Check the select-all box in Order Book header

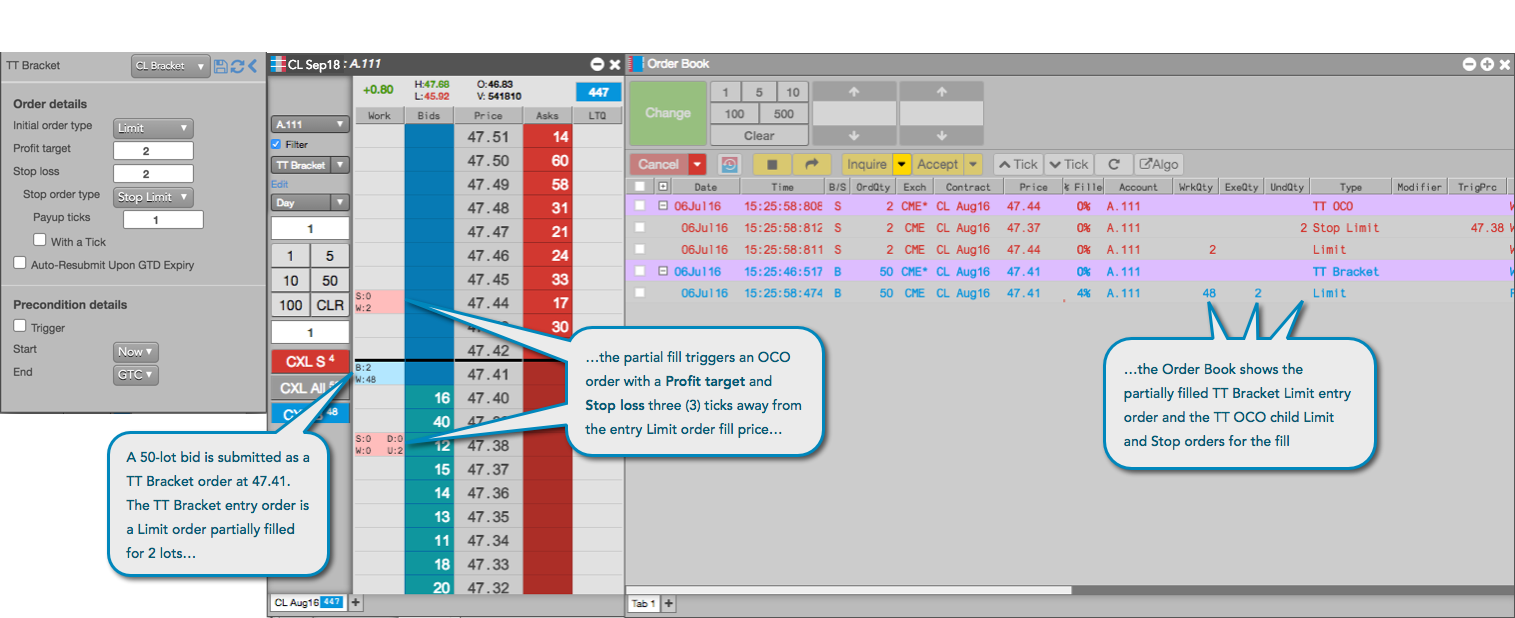640,187
